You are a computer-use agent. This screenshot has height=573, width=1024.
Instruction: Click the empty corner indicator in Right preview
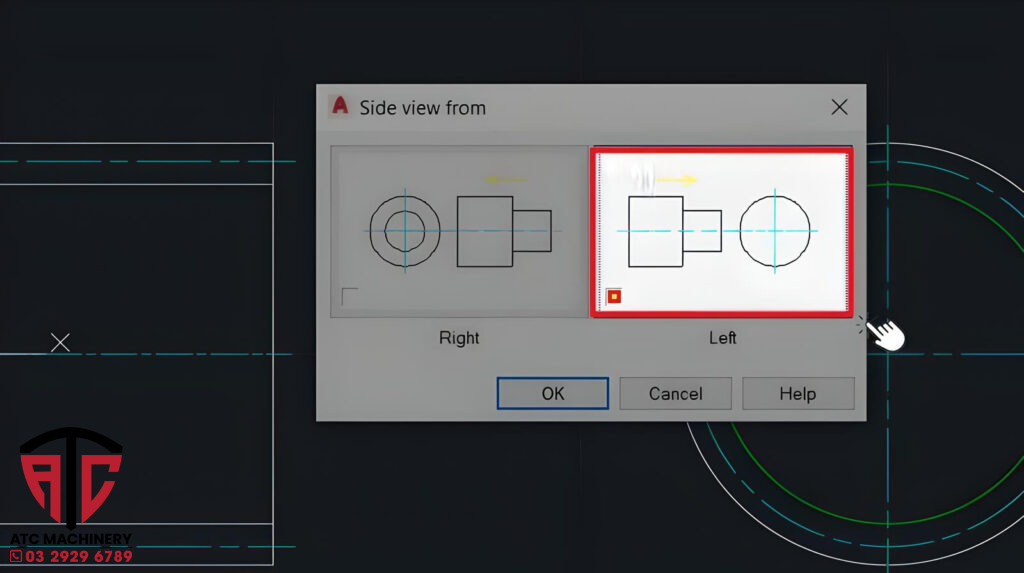click(349, 296)
